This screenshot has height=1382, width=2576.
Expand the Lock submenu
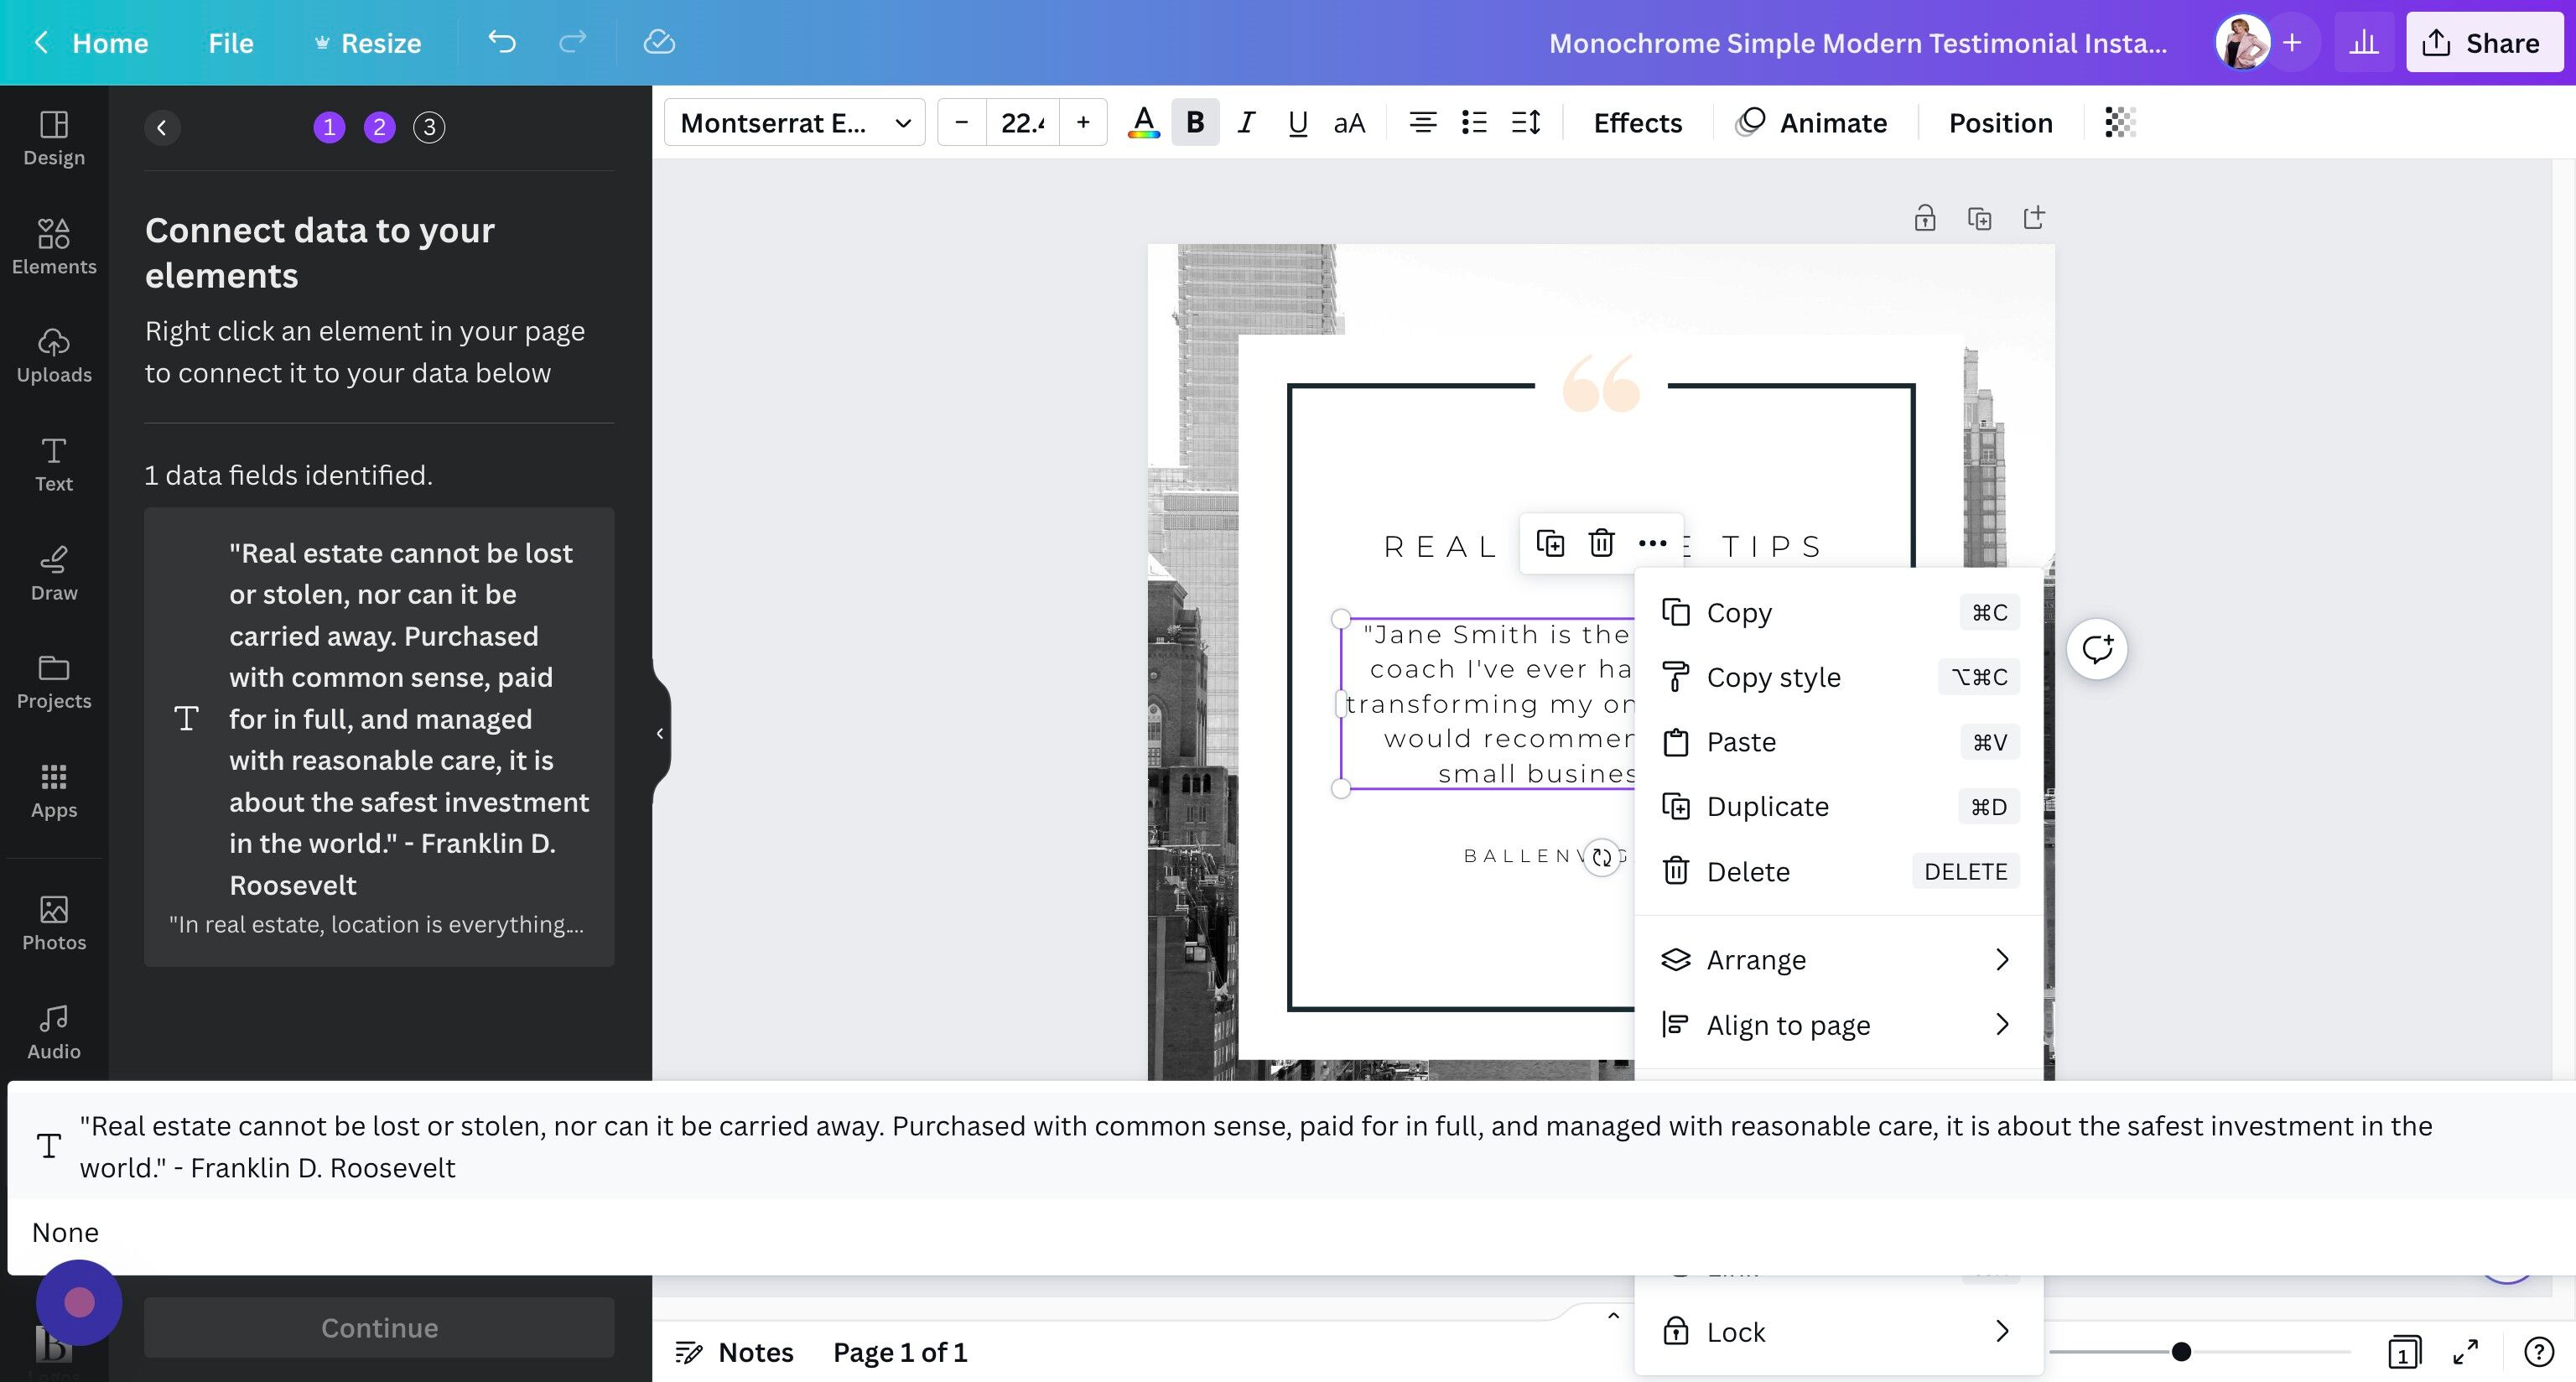tap(1839, 1331)
